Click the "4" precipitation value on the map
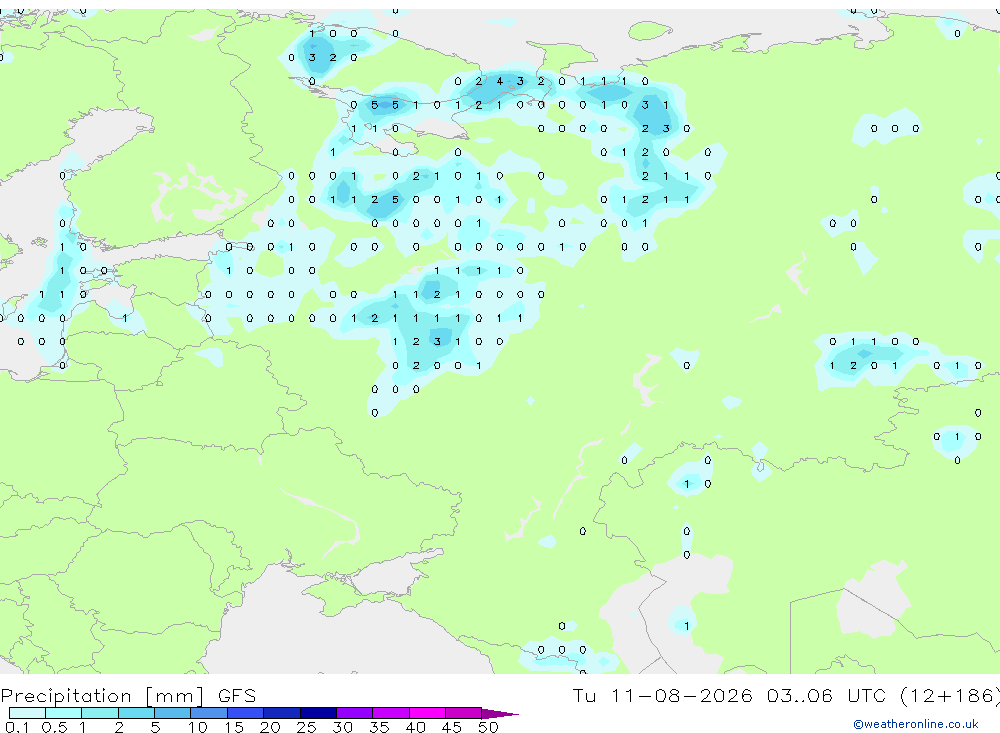Screen dimensions: 1000x733 coord(499,81)
